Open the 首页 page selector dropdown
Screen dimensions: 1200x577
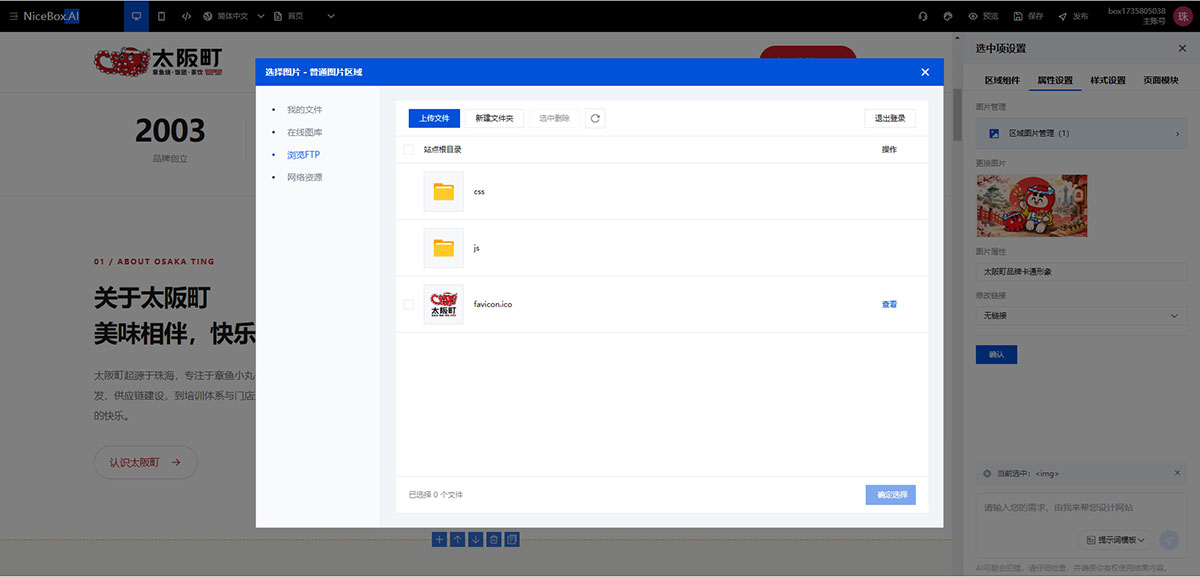(x=305, y=16)
